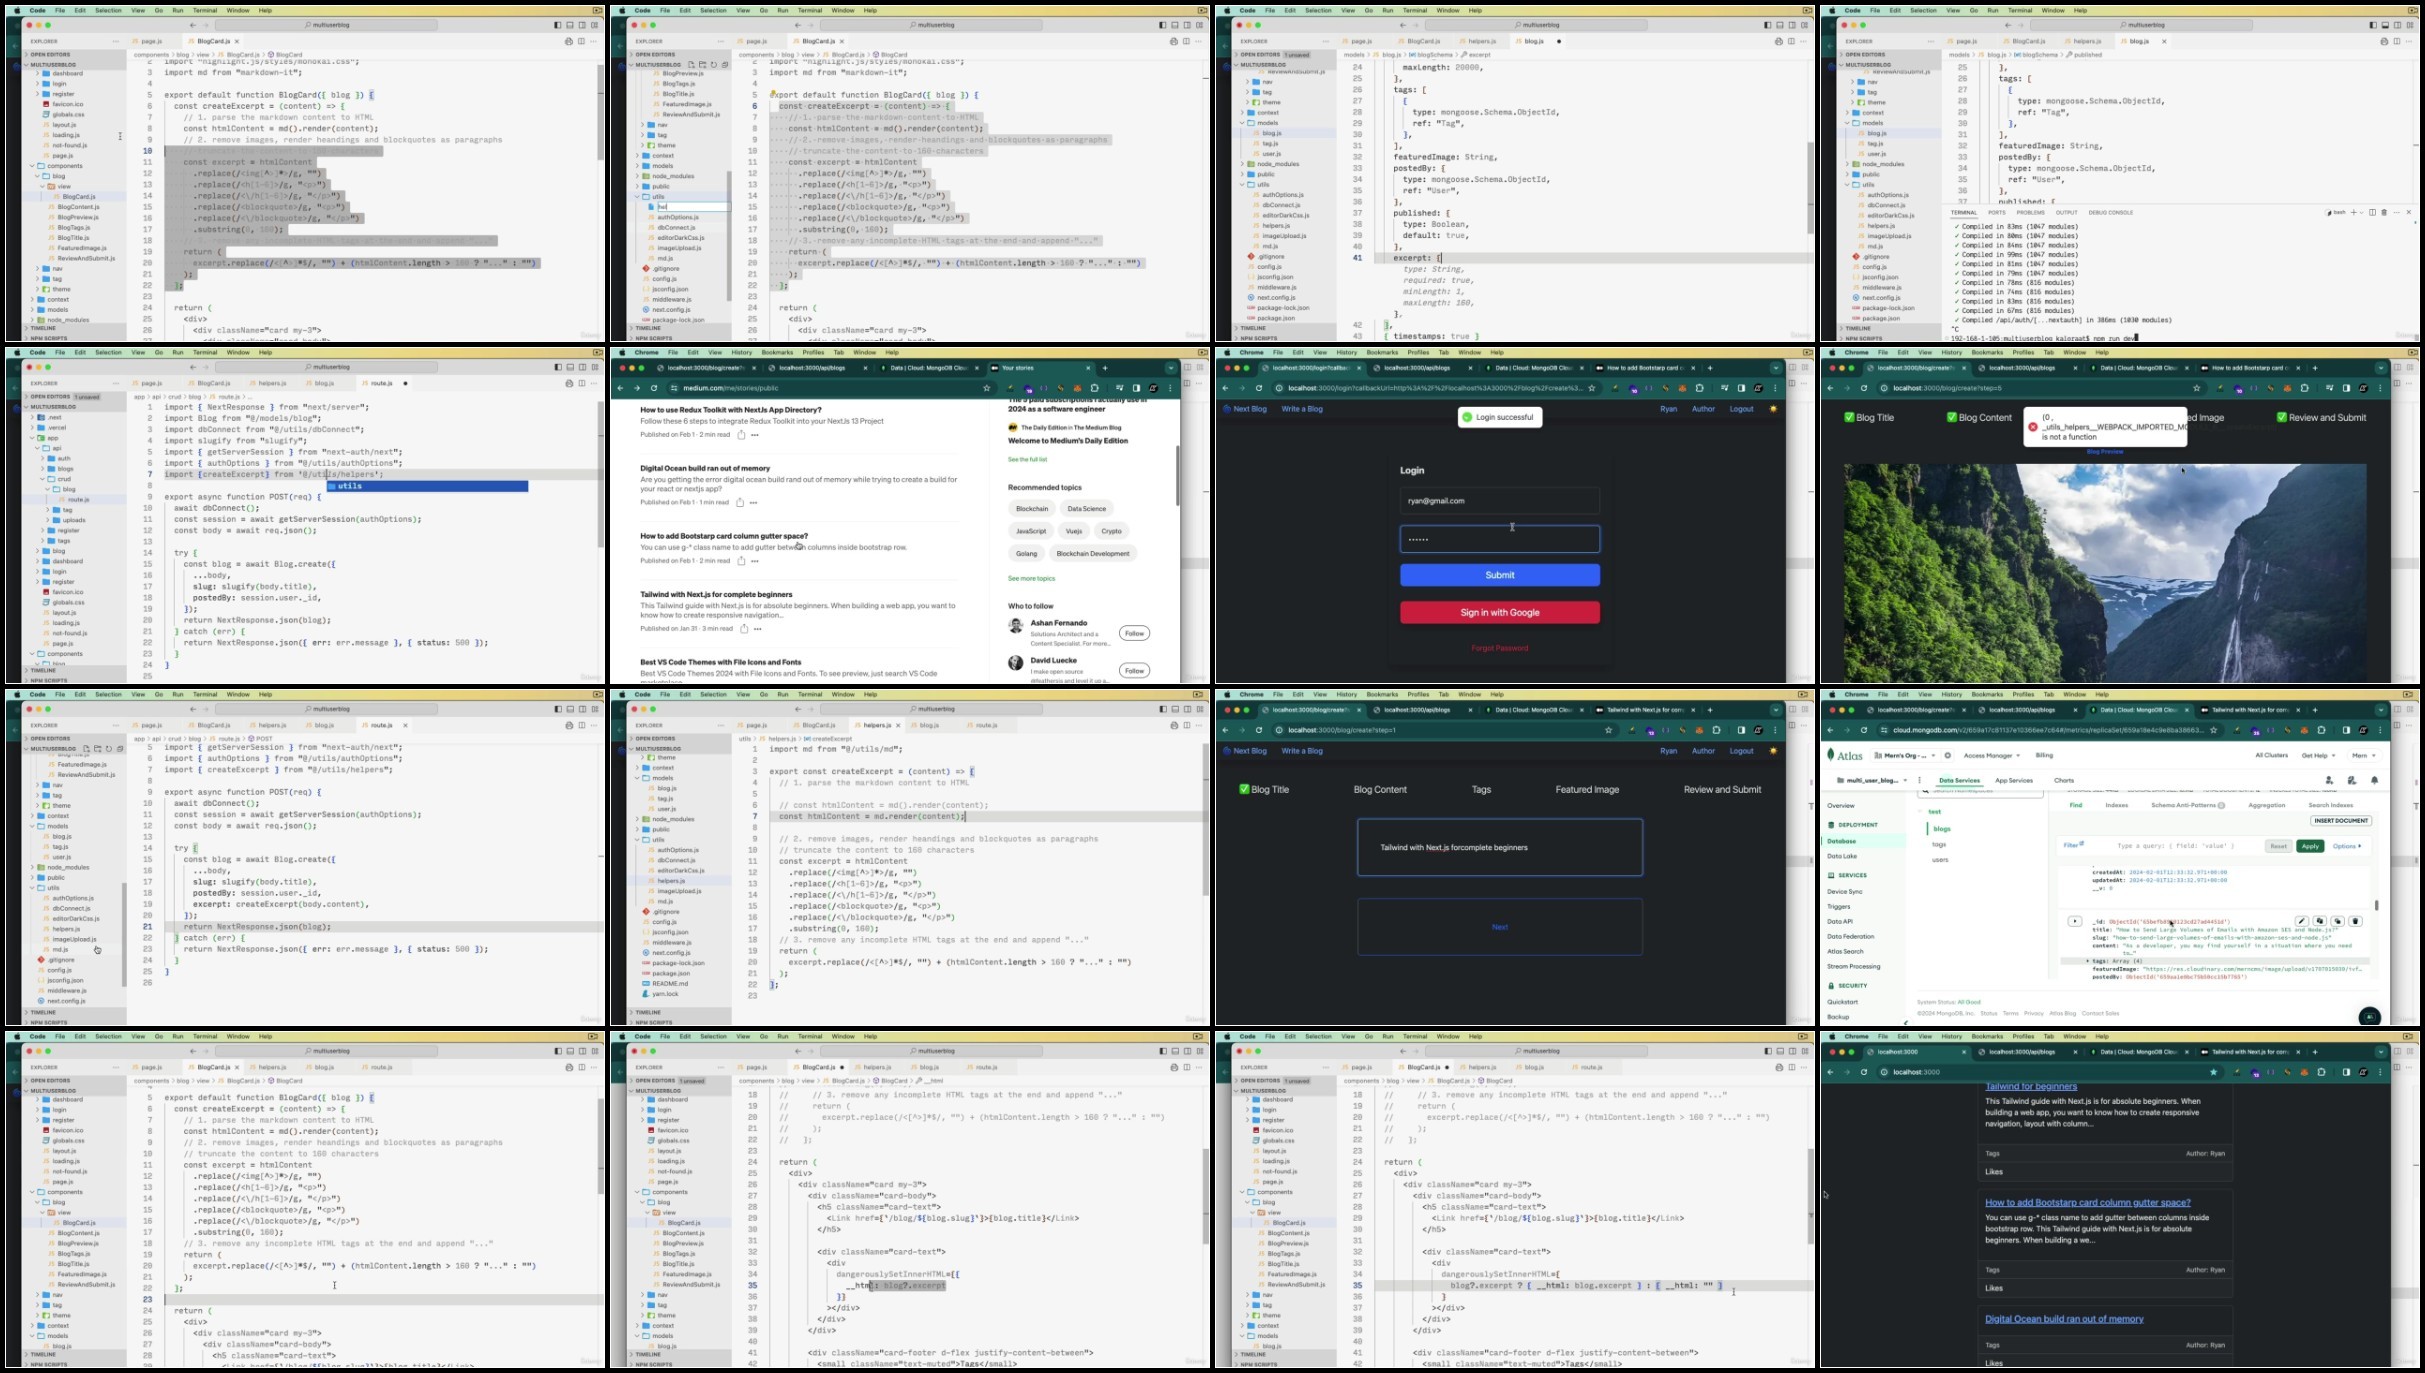Open the Atlas support chat bubble
This screenshot has width=2425, height=1373.
pos(2369,1017)
